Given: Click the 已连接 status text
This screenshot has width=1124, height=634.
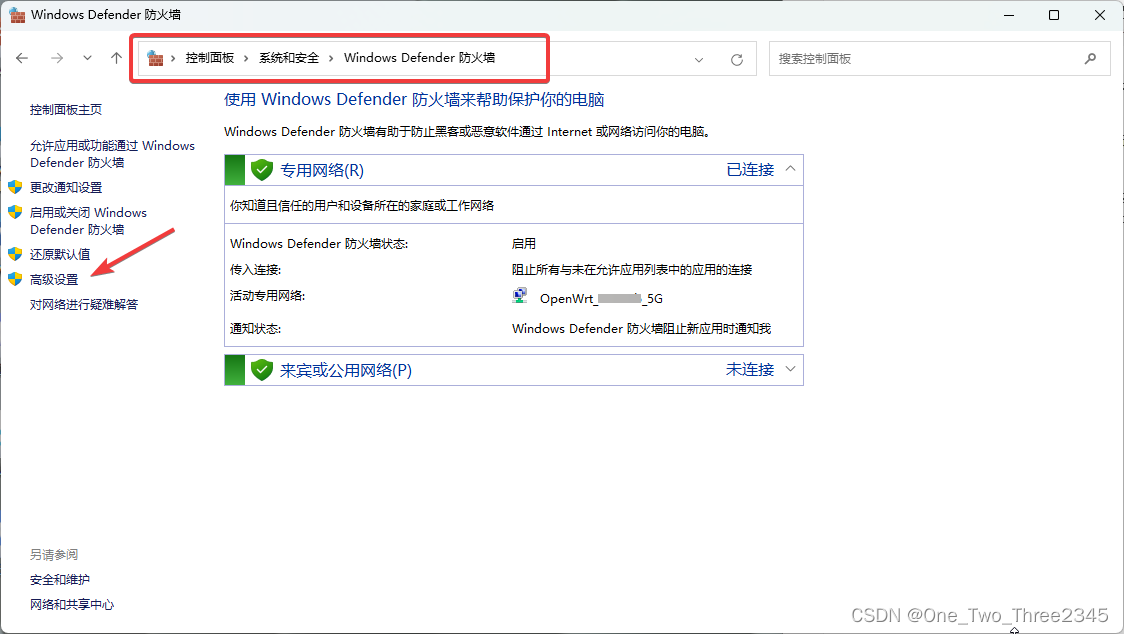Looking at the screenshot, I should click(751, 170).
